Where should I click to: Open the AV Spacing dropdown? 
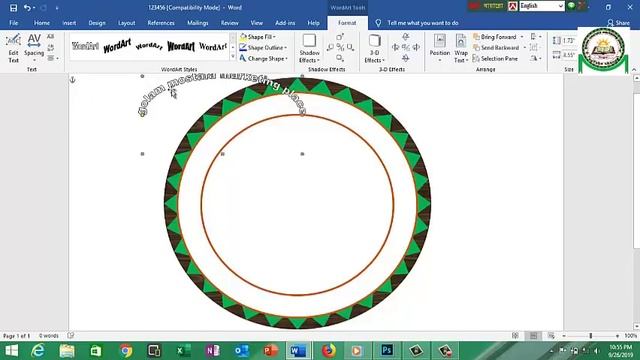(x=34, y=48)
